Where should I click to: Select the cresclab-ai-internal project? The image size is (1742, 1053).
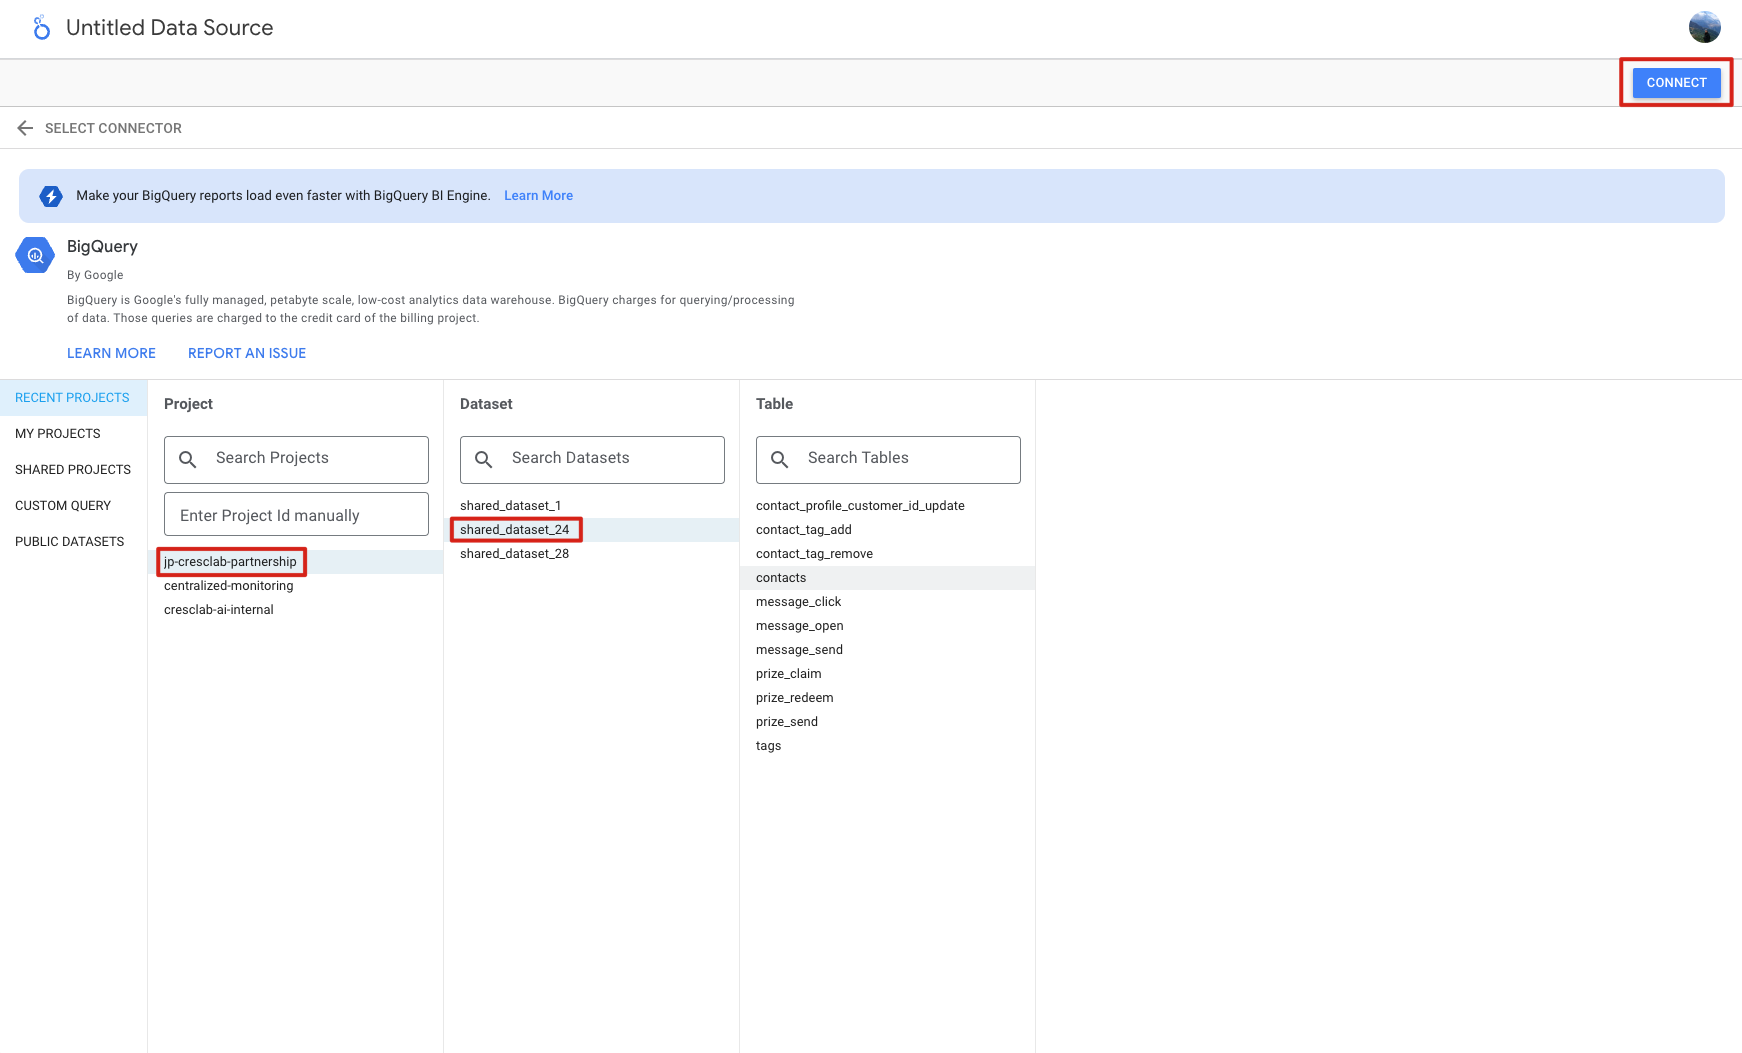(x=296, y=610)
